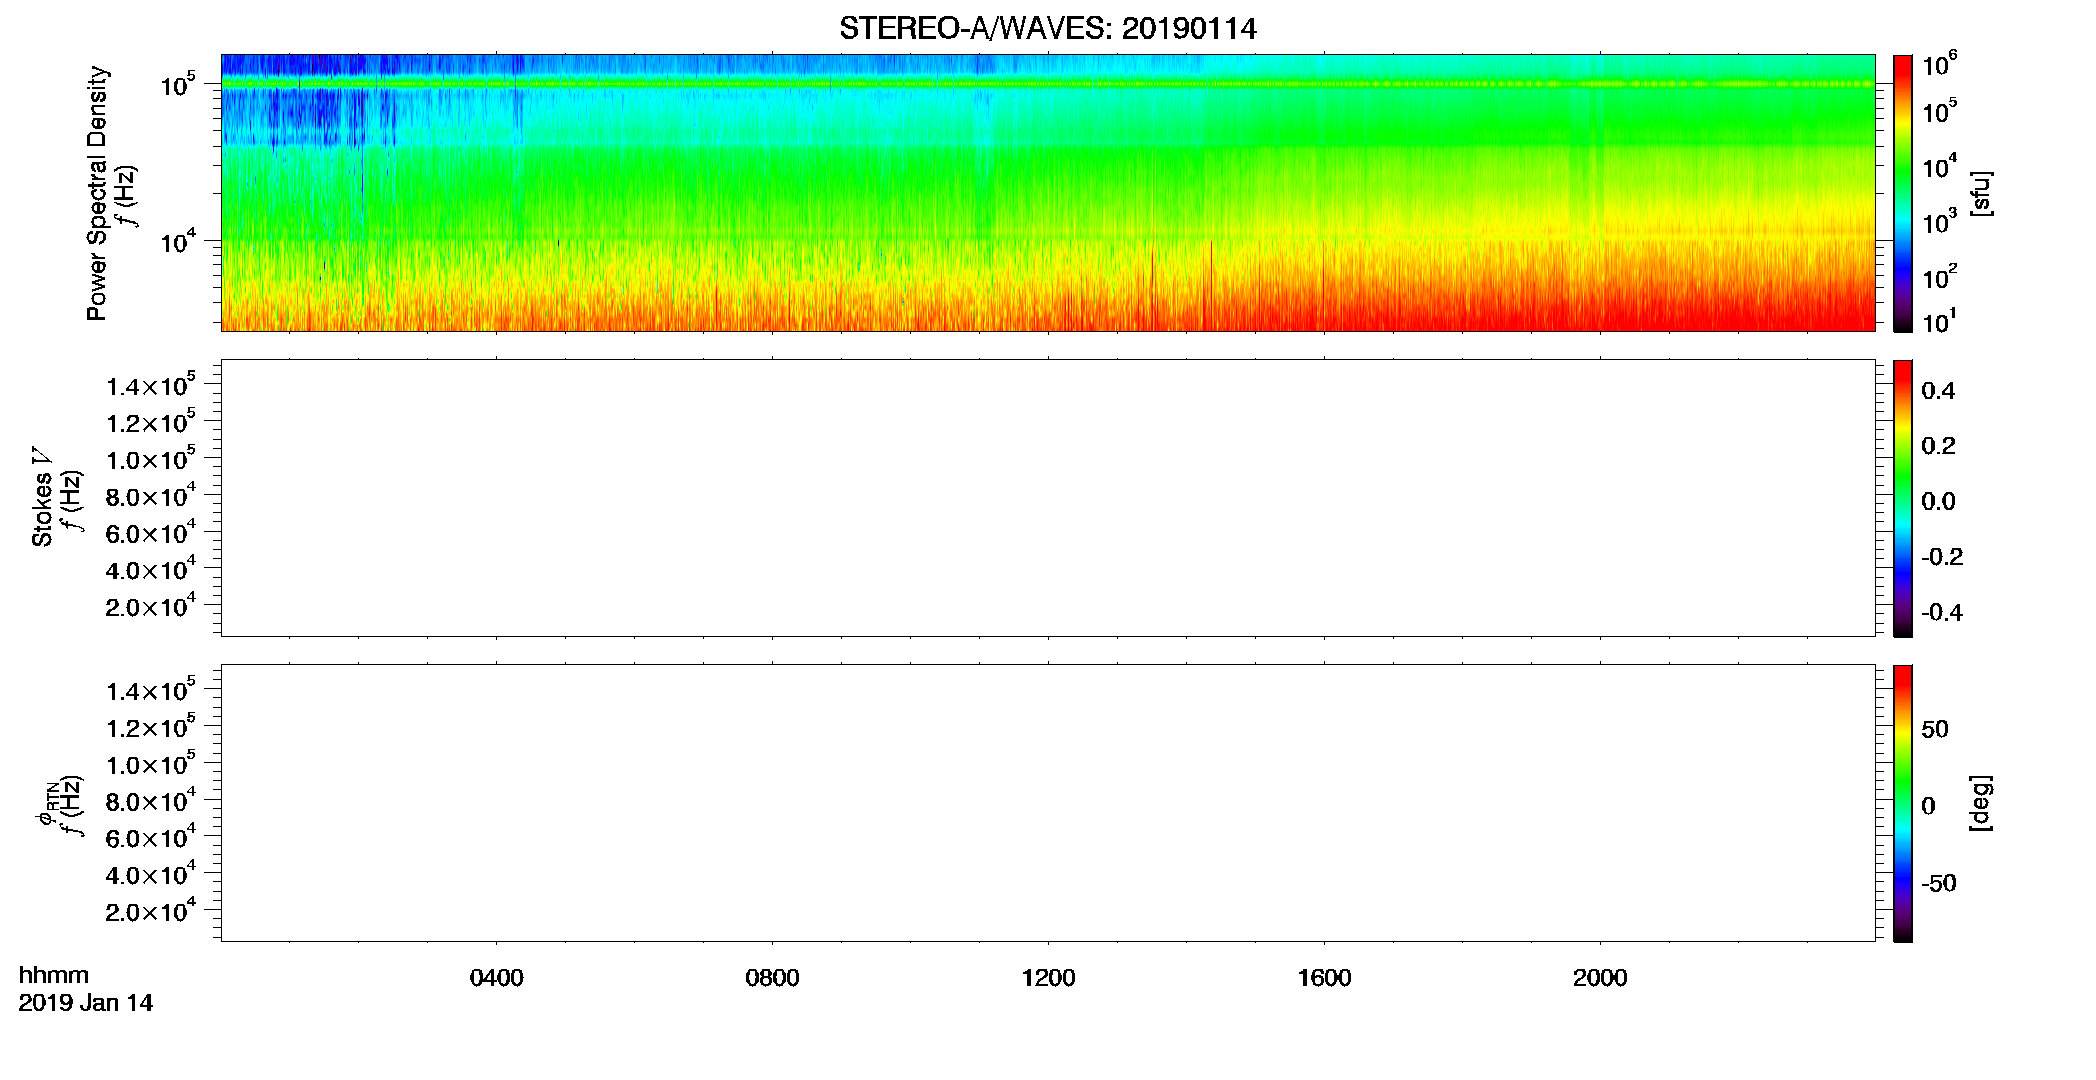Select the 0800 time axis label
Viewport: 2096px width, 1080px height.
point(772,978)
